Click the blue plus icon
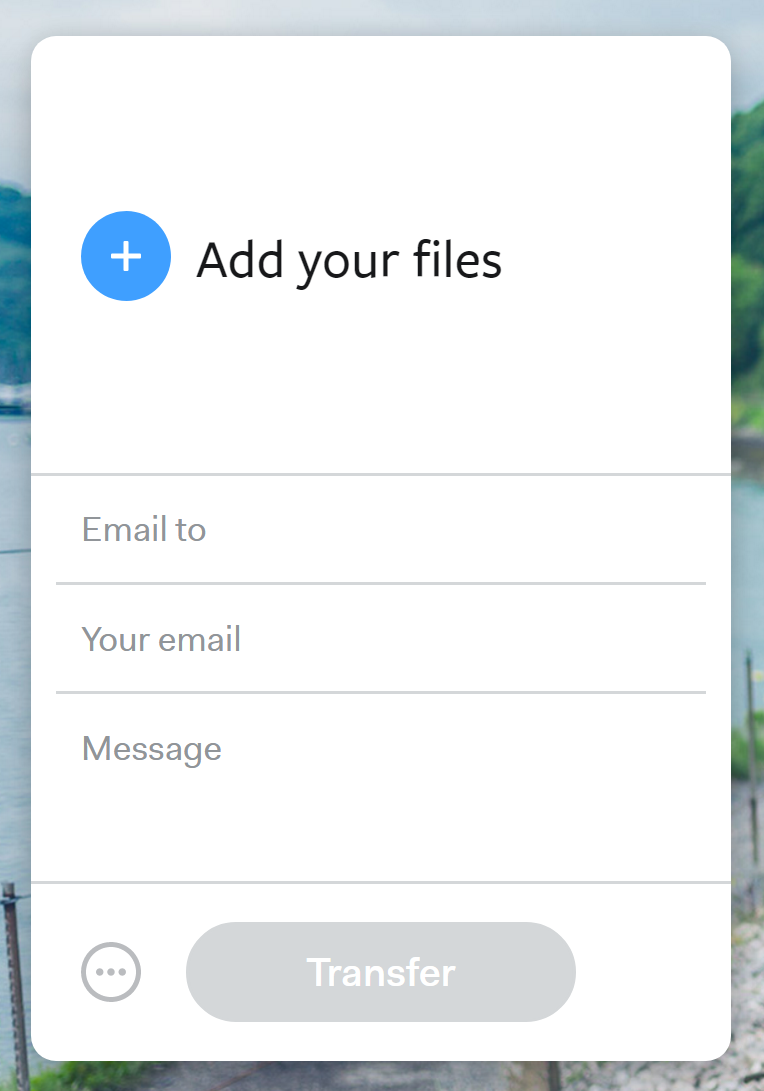 [126, 256]
